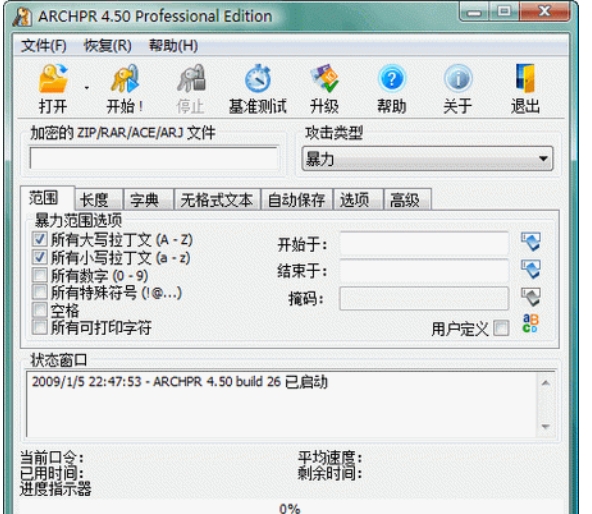Uncheck 所有小写拉丁文 (a - z)
592x514 pixels.
point(40,258)
